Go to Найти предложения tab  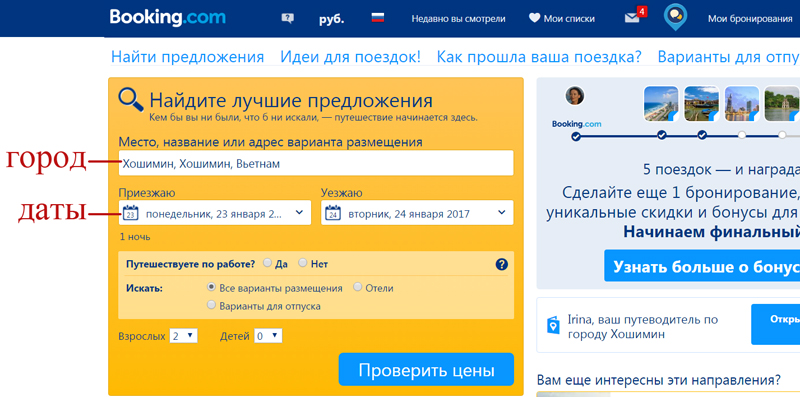pos(187,57)
